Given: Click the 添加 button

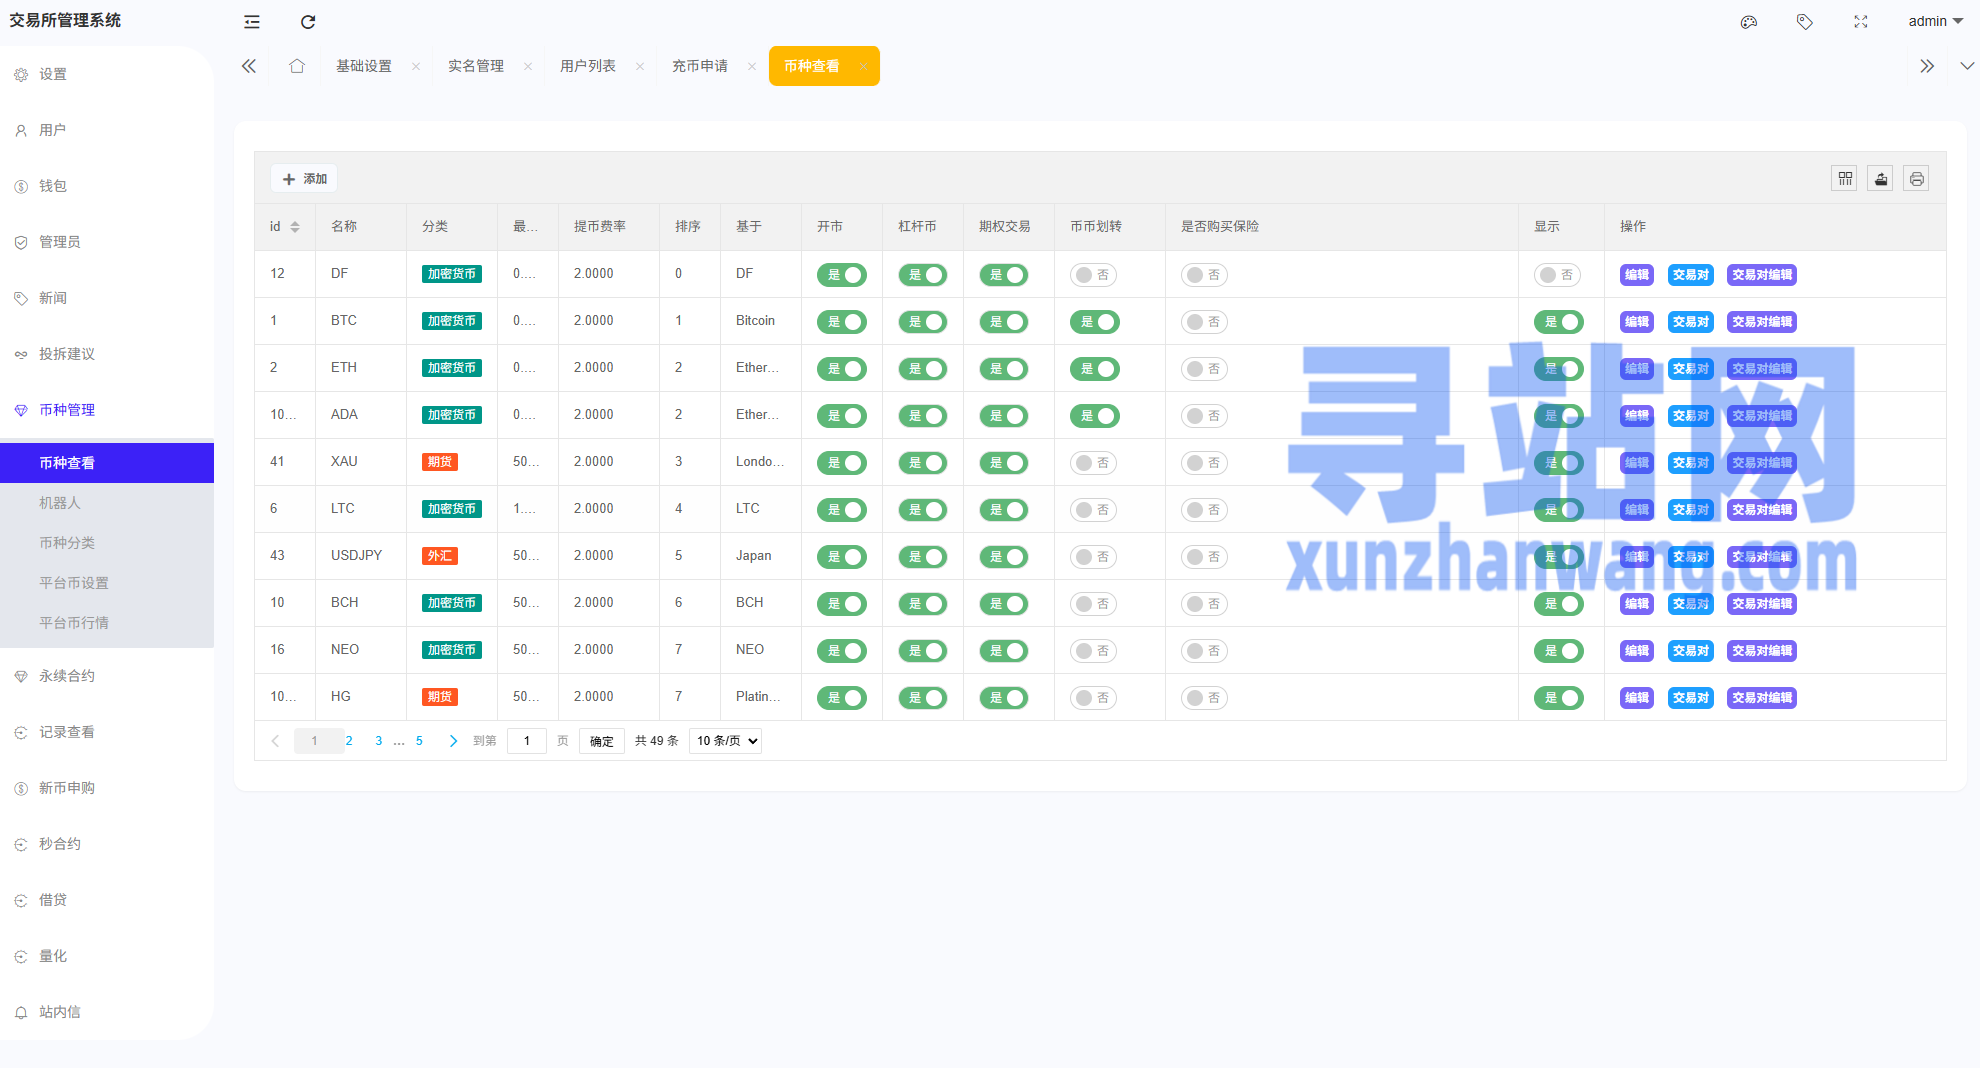Looking at the screenshot, I should (304, 179).
